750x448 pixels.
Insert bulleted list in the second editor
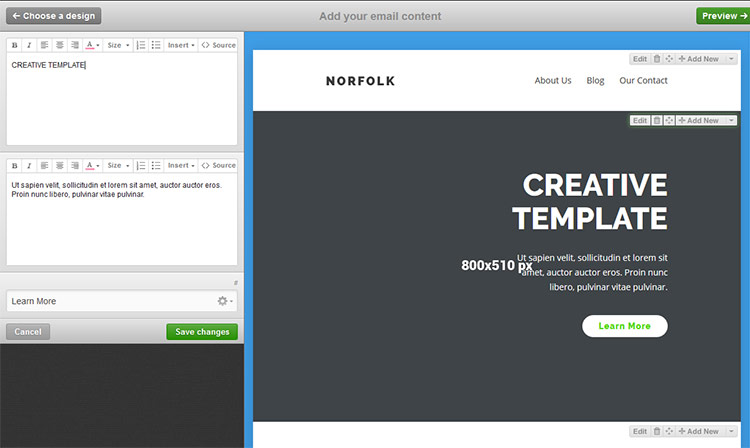coord(156,165)
